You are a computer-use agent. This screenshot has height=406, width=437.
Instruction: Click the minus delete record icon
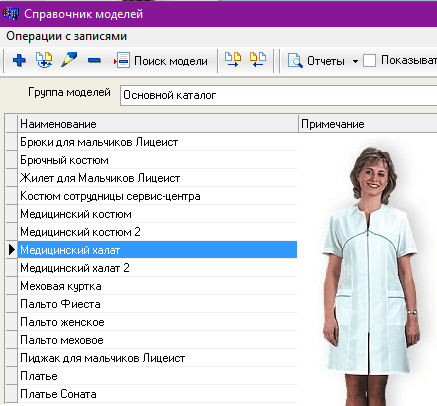94,60
